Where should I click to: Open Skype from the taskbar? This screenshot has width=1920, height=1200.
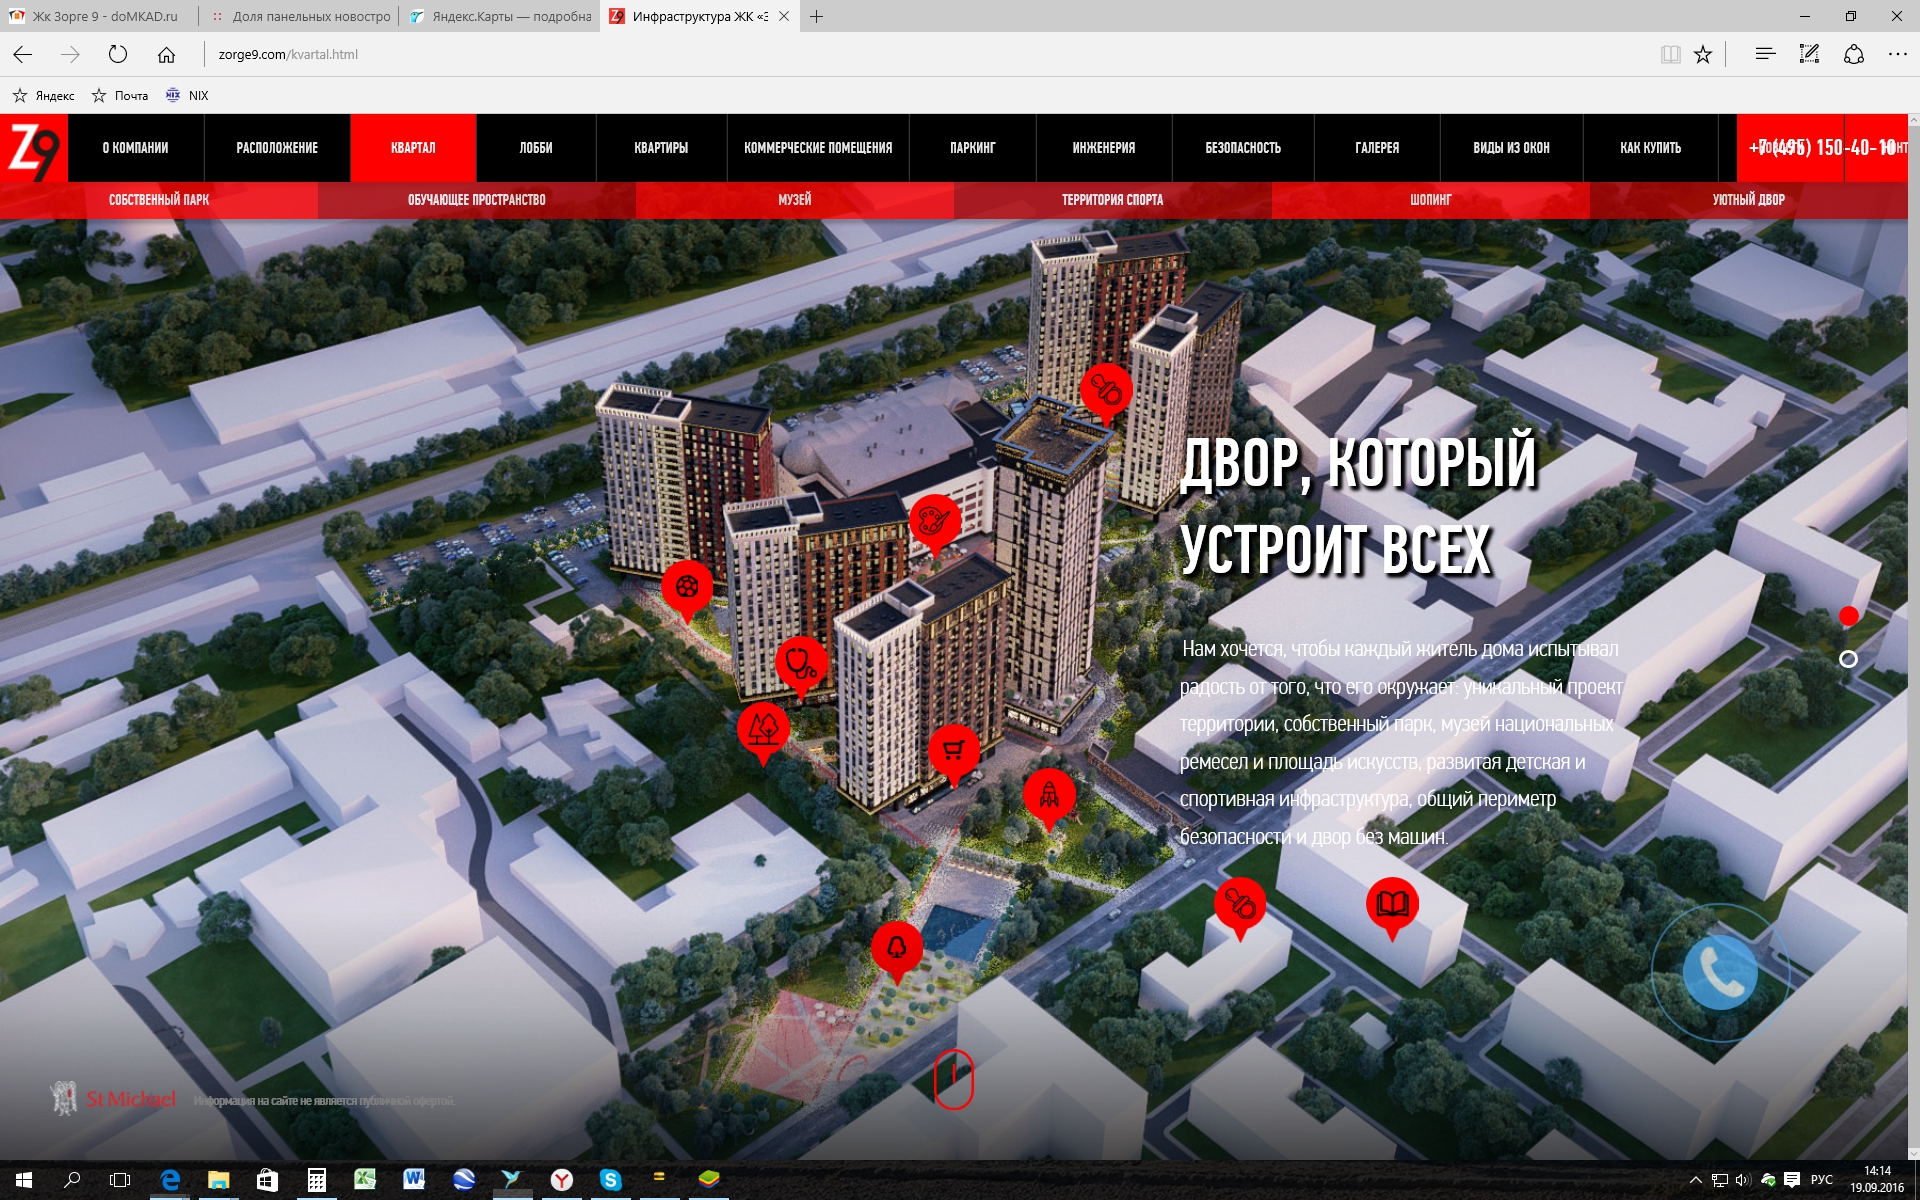pos(610,1180)
